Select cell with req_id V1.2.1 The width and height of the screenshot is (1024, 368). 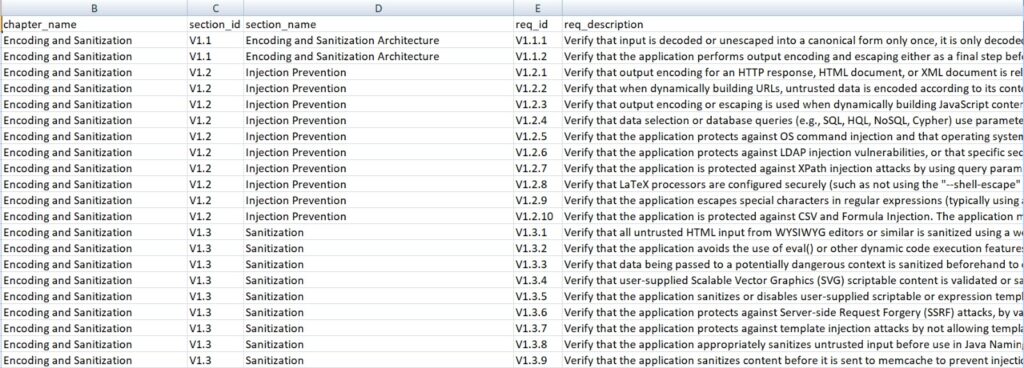[x=537, y=72]
